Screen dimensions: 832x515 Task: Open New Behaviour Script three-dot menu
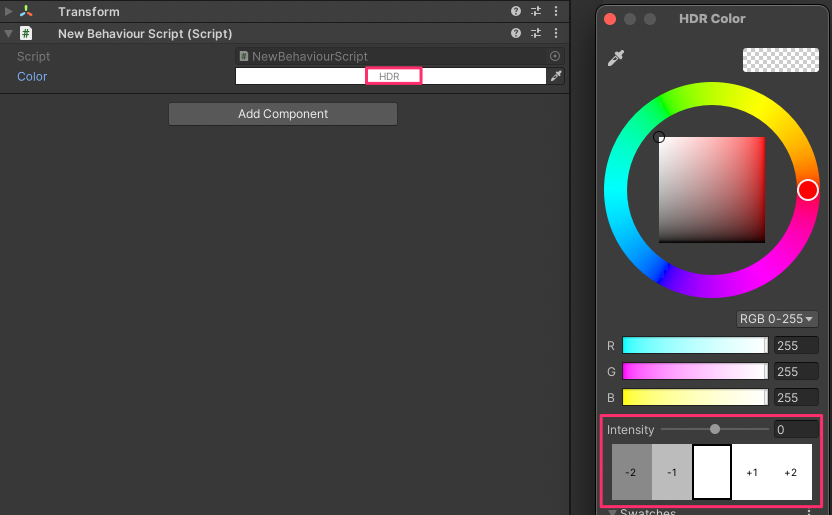tap(556, 33)
